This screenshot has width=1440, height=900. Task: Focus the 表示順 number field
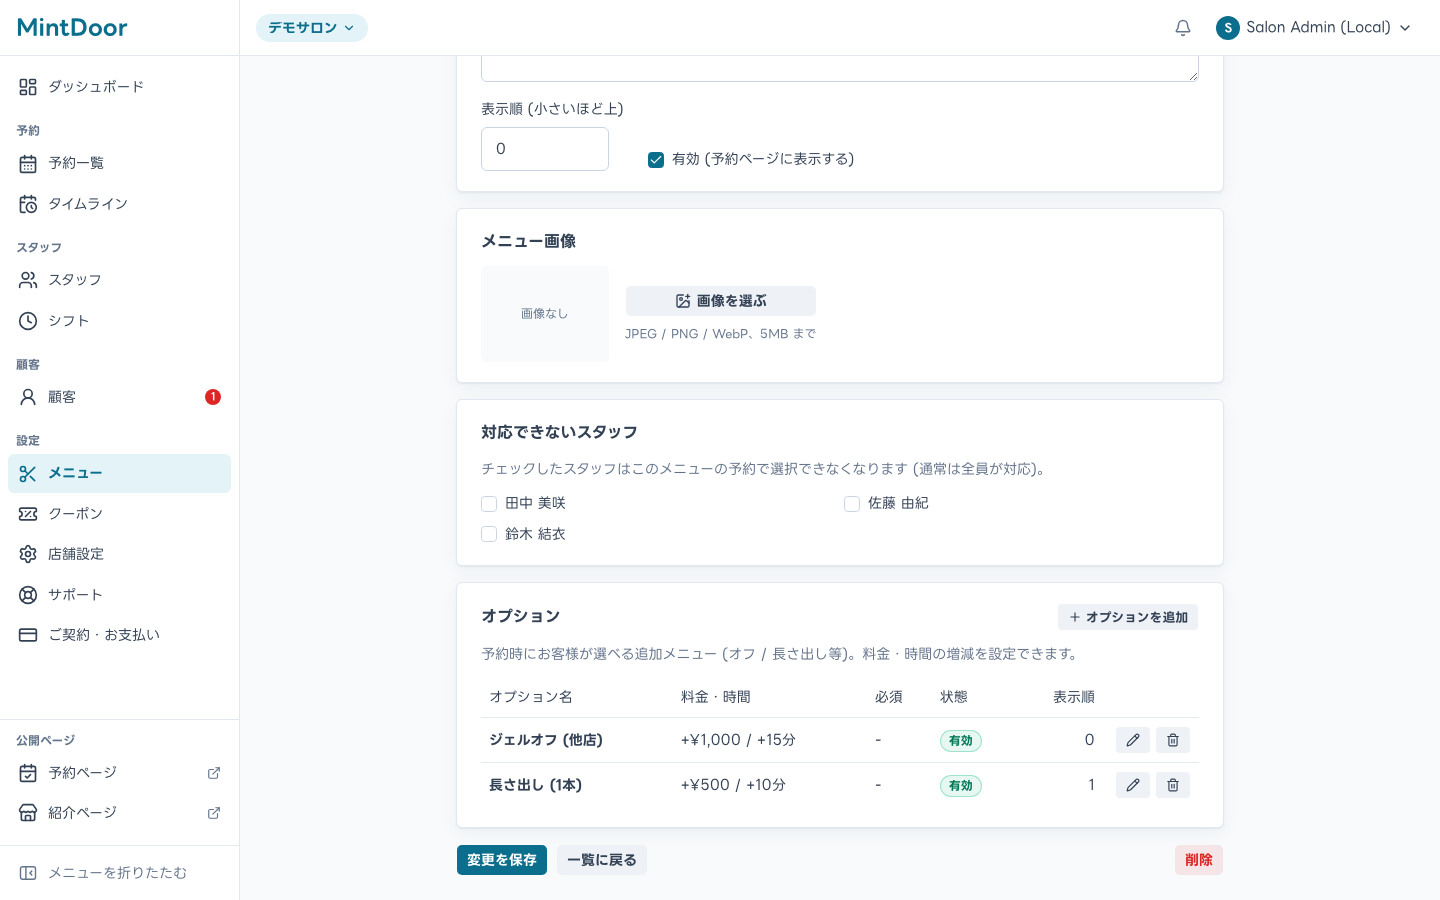click(545, 149)
